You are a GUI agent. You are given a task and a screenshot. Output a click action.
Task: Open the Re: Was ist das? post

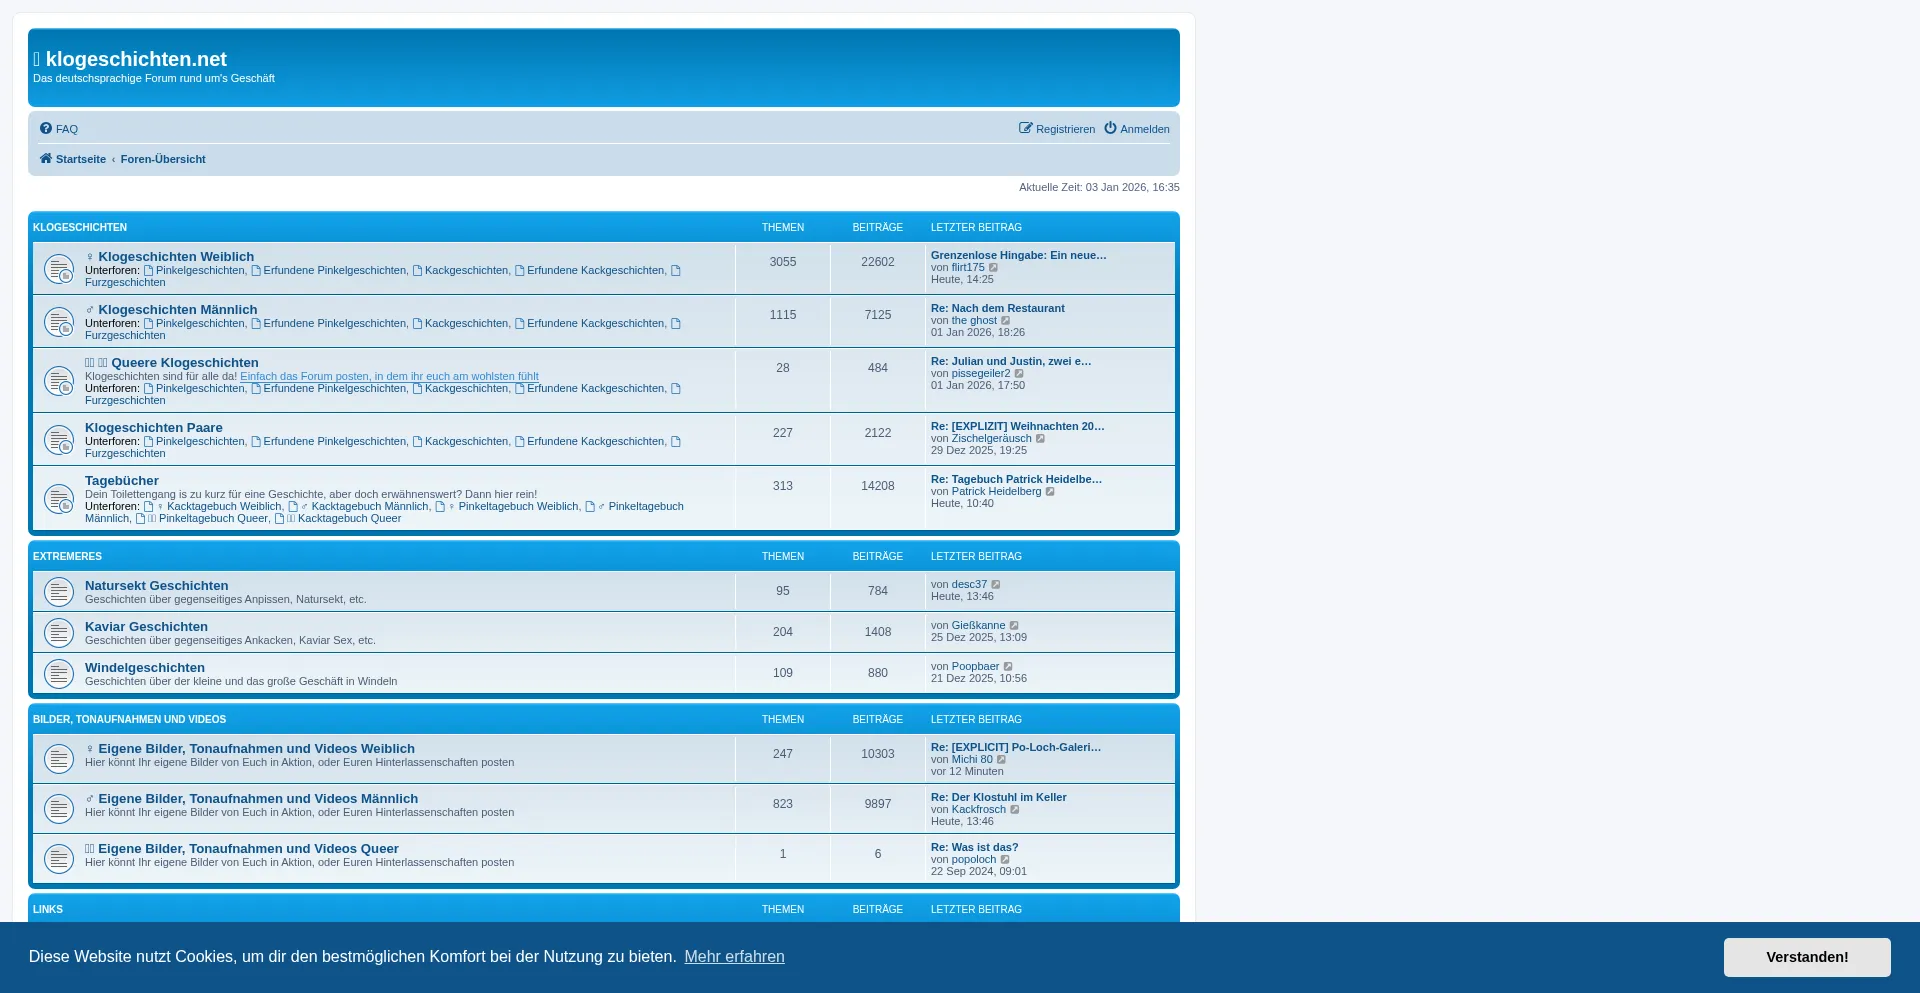click(974, 848)
